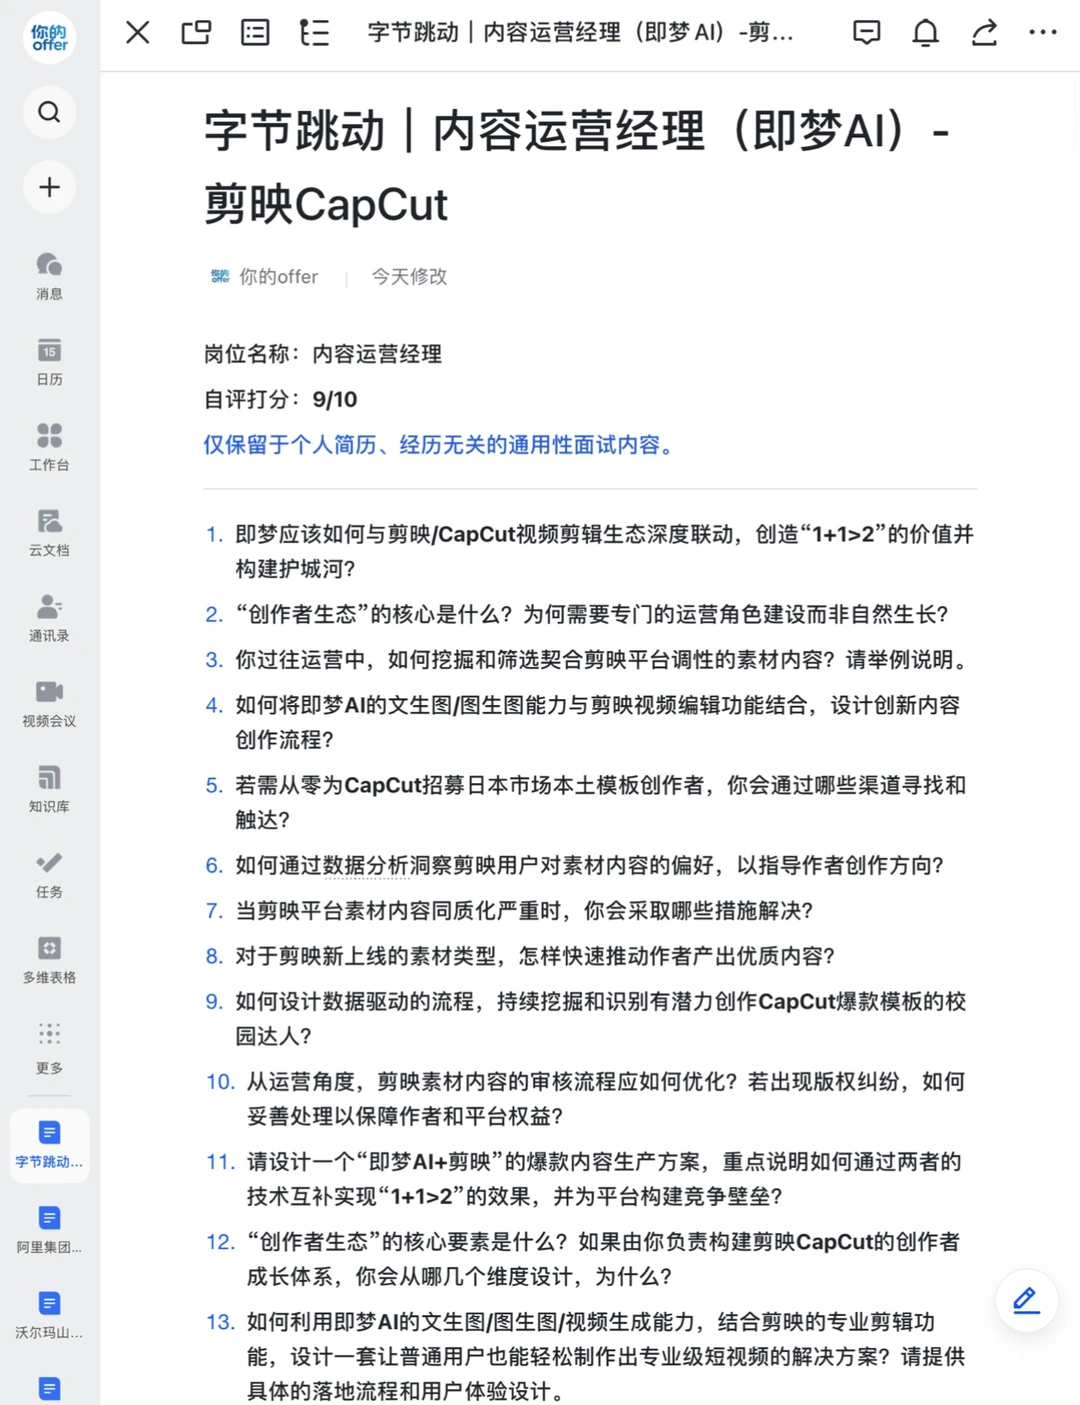Screen dimensions: 1080x1405
Task: Open the 工作台 workbench icon
Action: [x=49, y=443]
